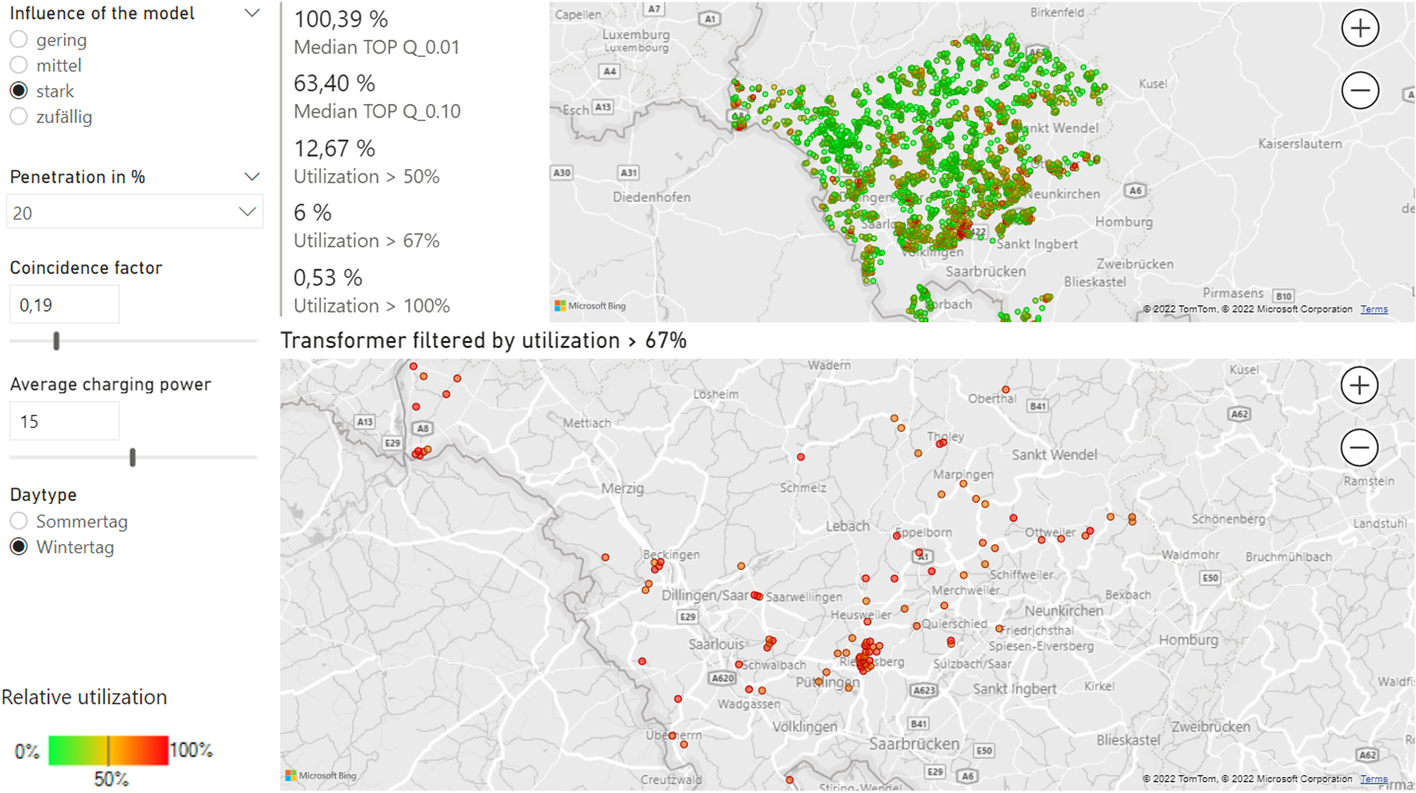Viewport: 1416px width, 793px height.
Task: Click the 'Zweibrücken' label on lower map
Action: pyautogui.click(x=1212, y=727)
